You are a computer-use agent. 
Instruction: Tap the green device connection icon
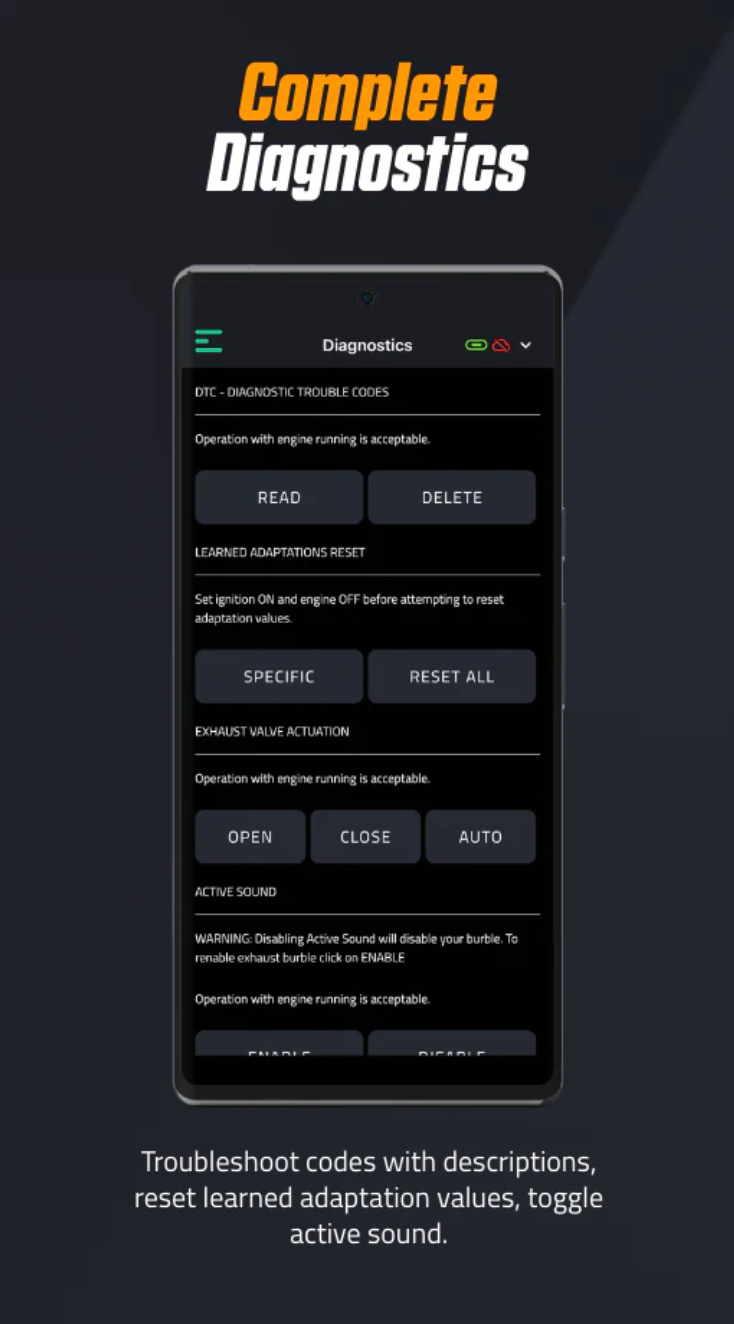pos(476,345)
